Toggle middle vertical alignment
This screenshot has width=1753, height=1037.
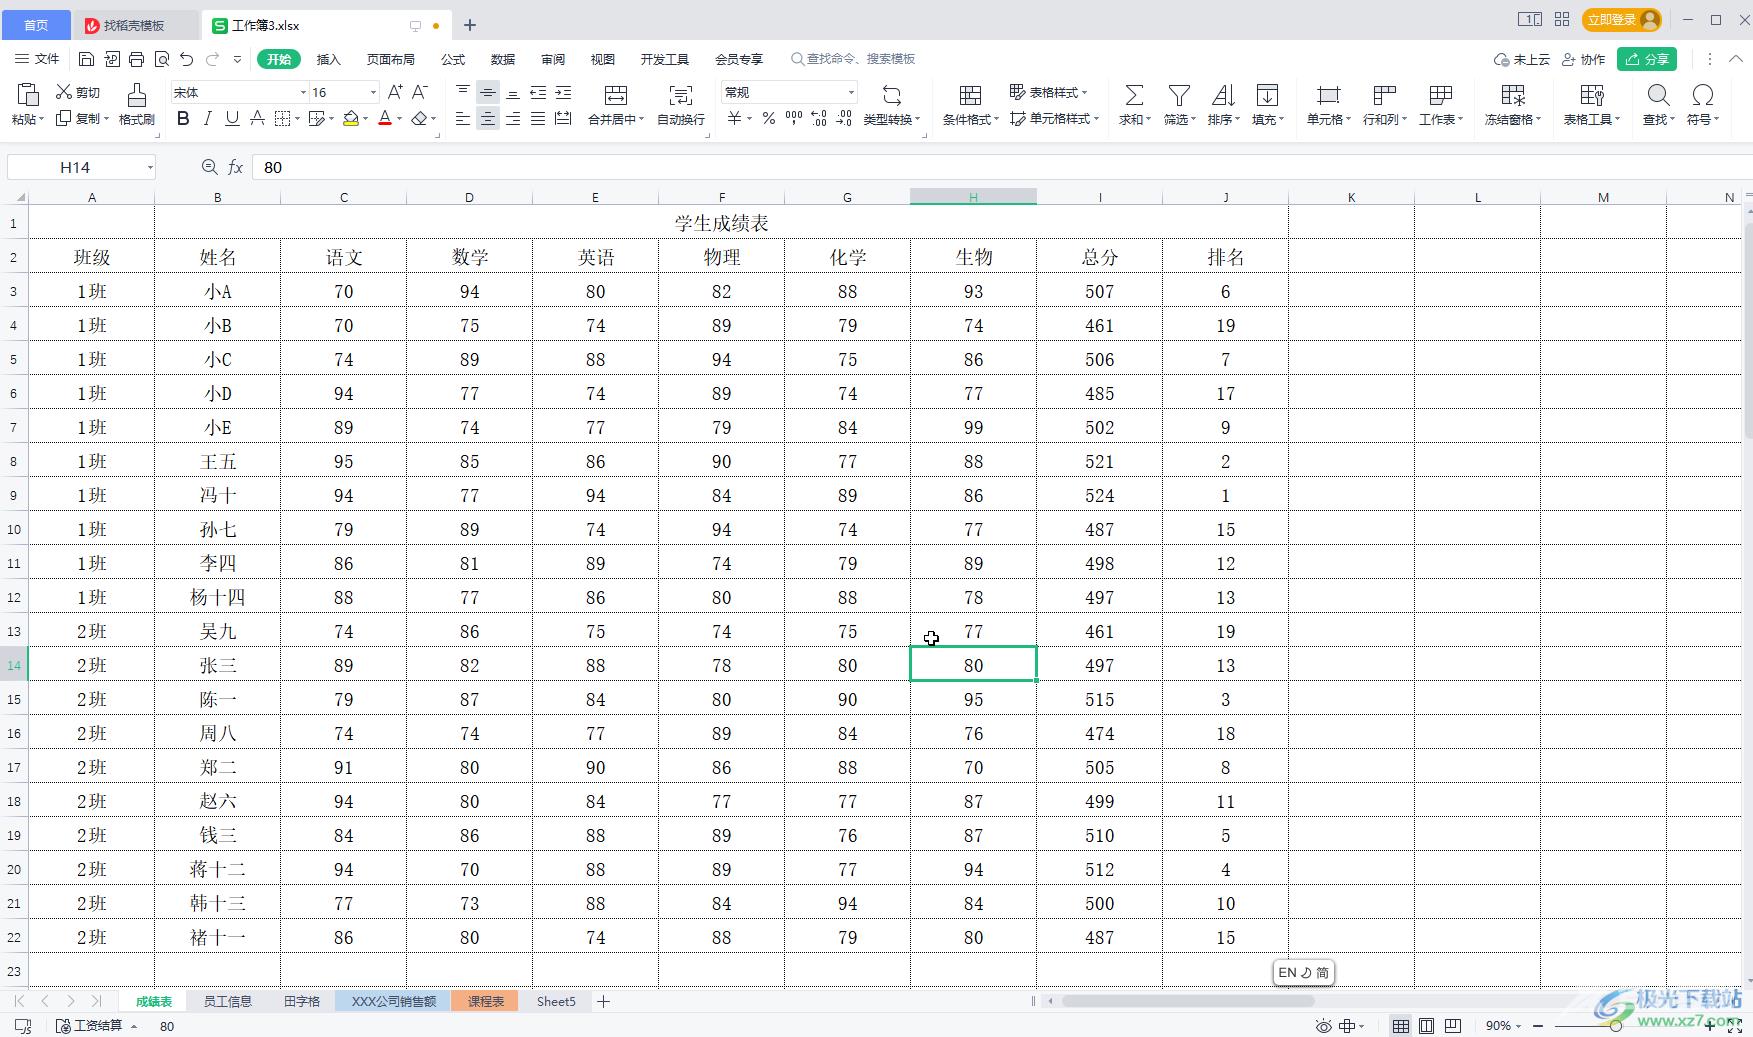pos(487,92)
